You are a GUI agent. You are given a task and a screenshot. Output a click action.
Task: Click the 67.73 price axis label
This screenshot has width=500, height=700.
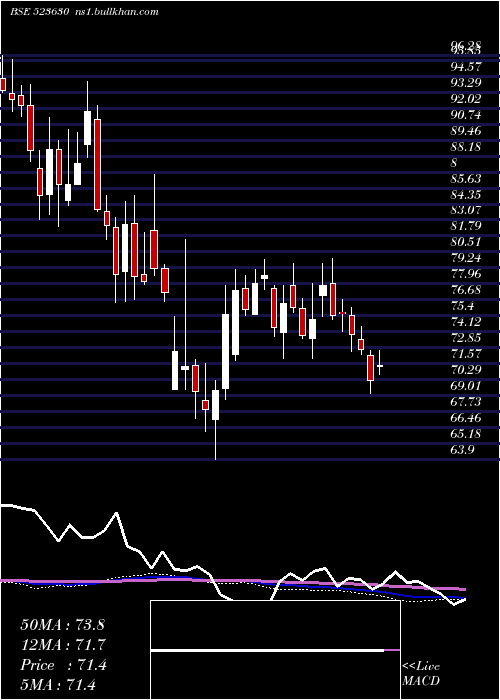coord(466,402)
